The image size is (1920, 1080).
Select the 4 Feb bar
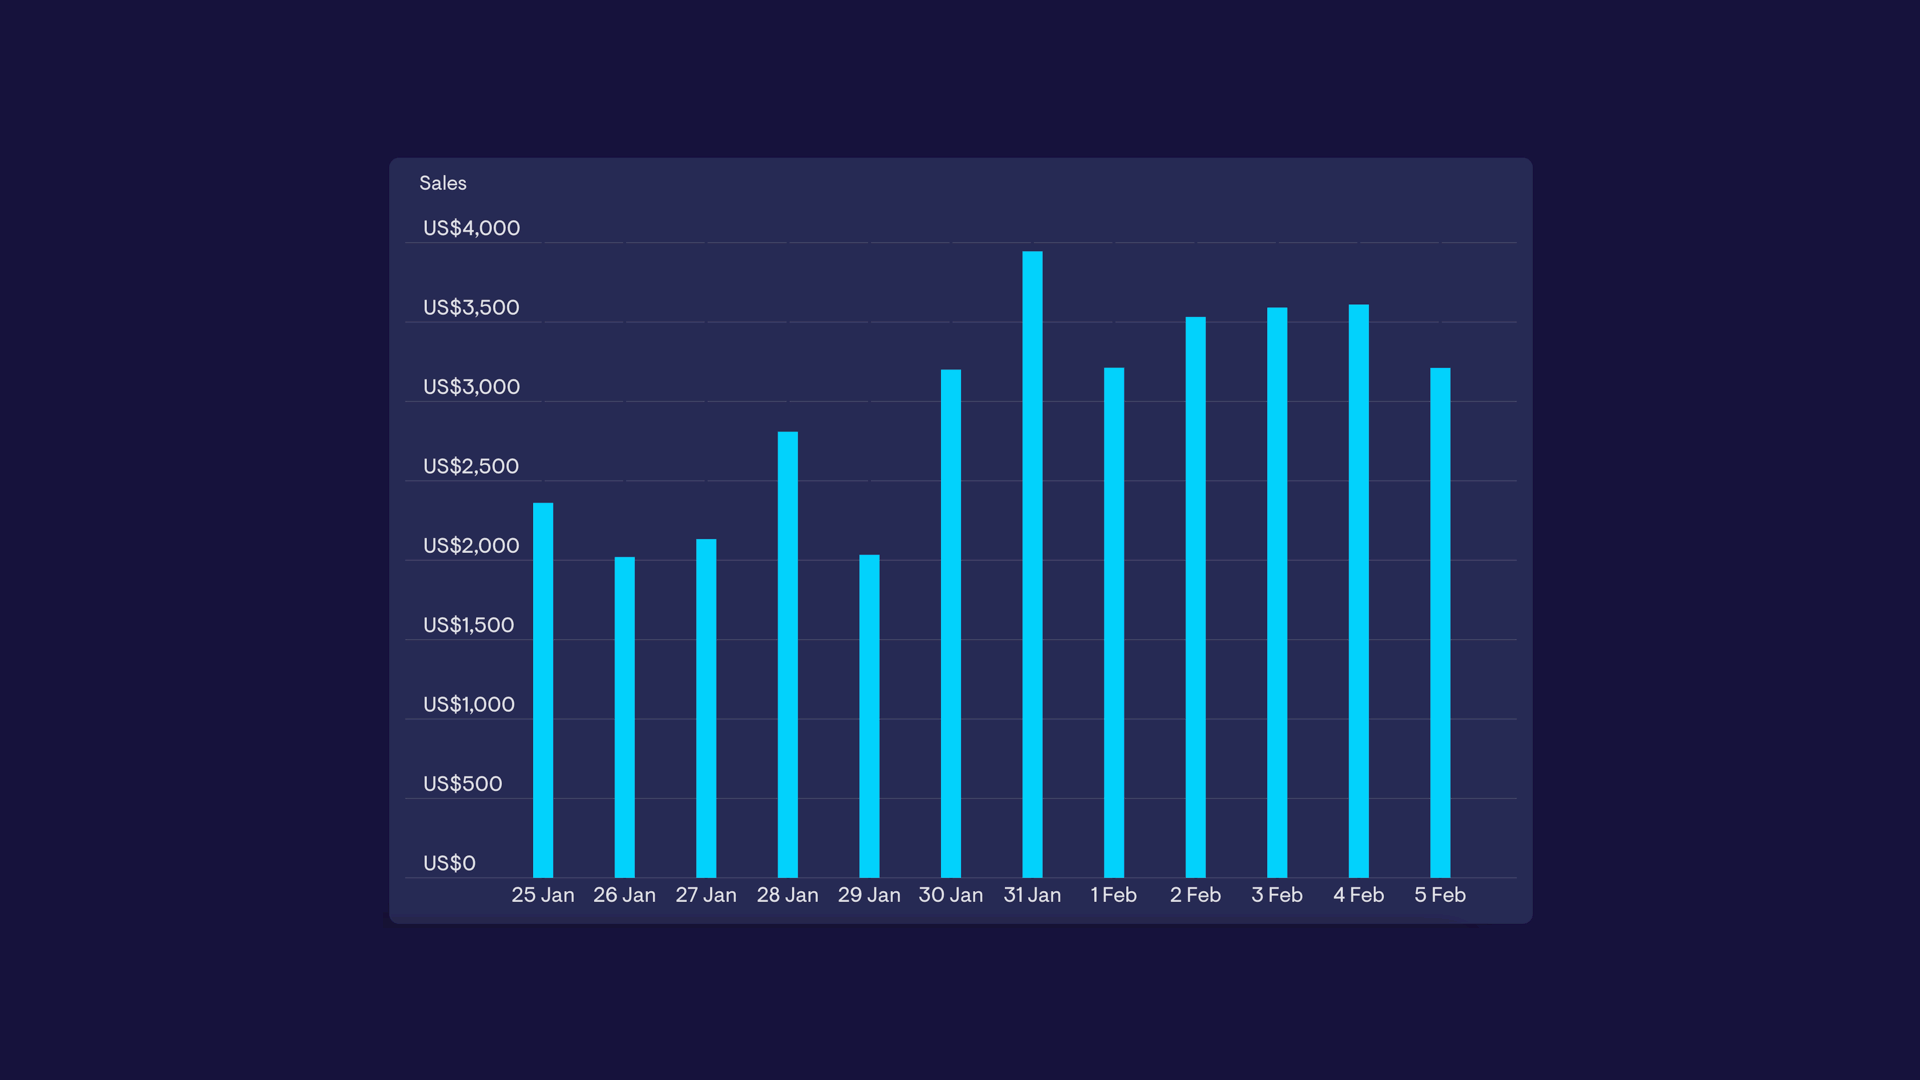point(1359,591)
